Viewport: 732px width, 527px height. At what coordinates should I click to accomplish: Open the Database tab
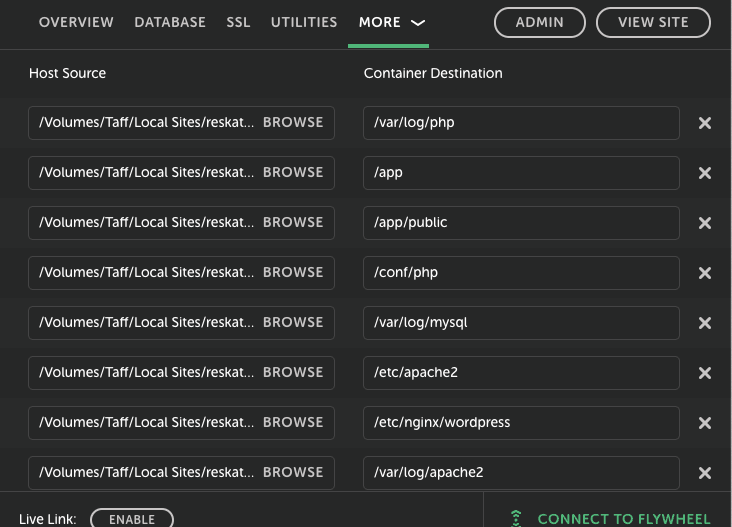tap(170, 22)
